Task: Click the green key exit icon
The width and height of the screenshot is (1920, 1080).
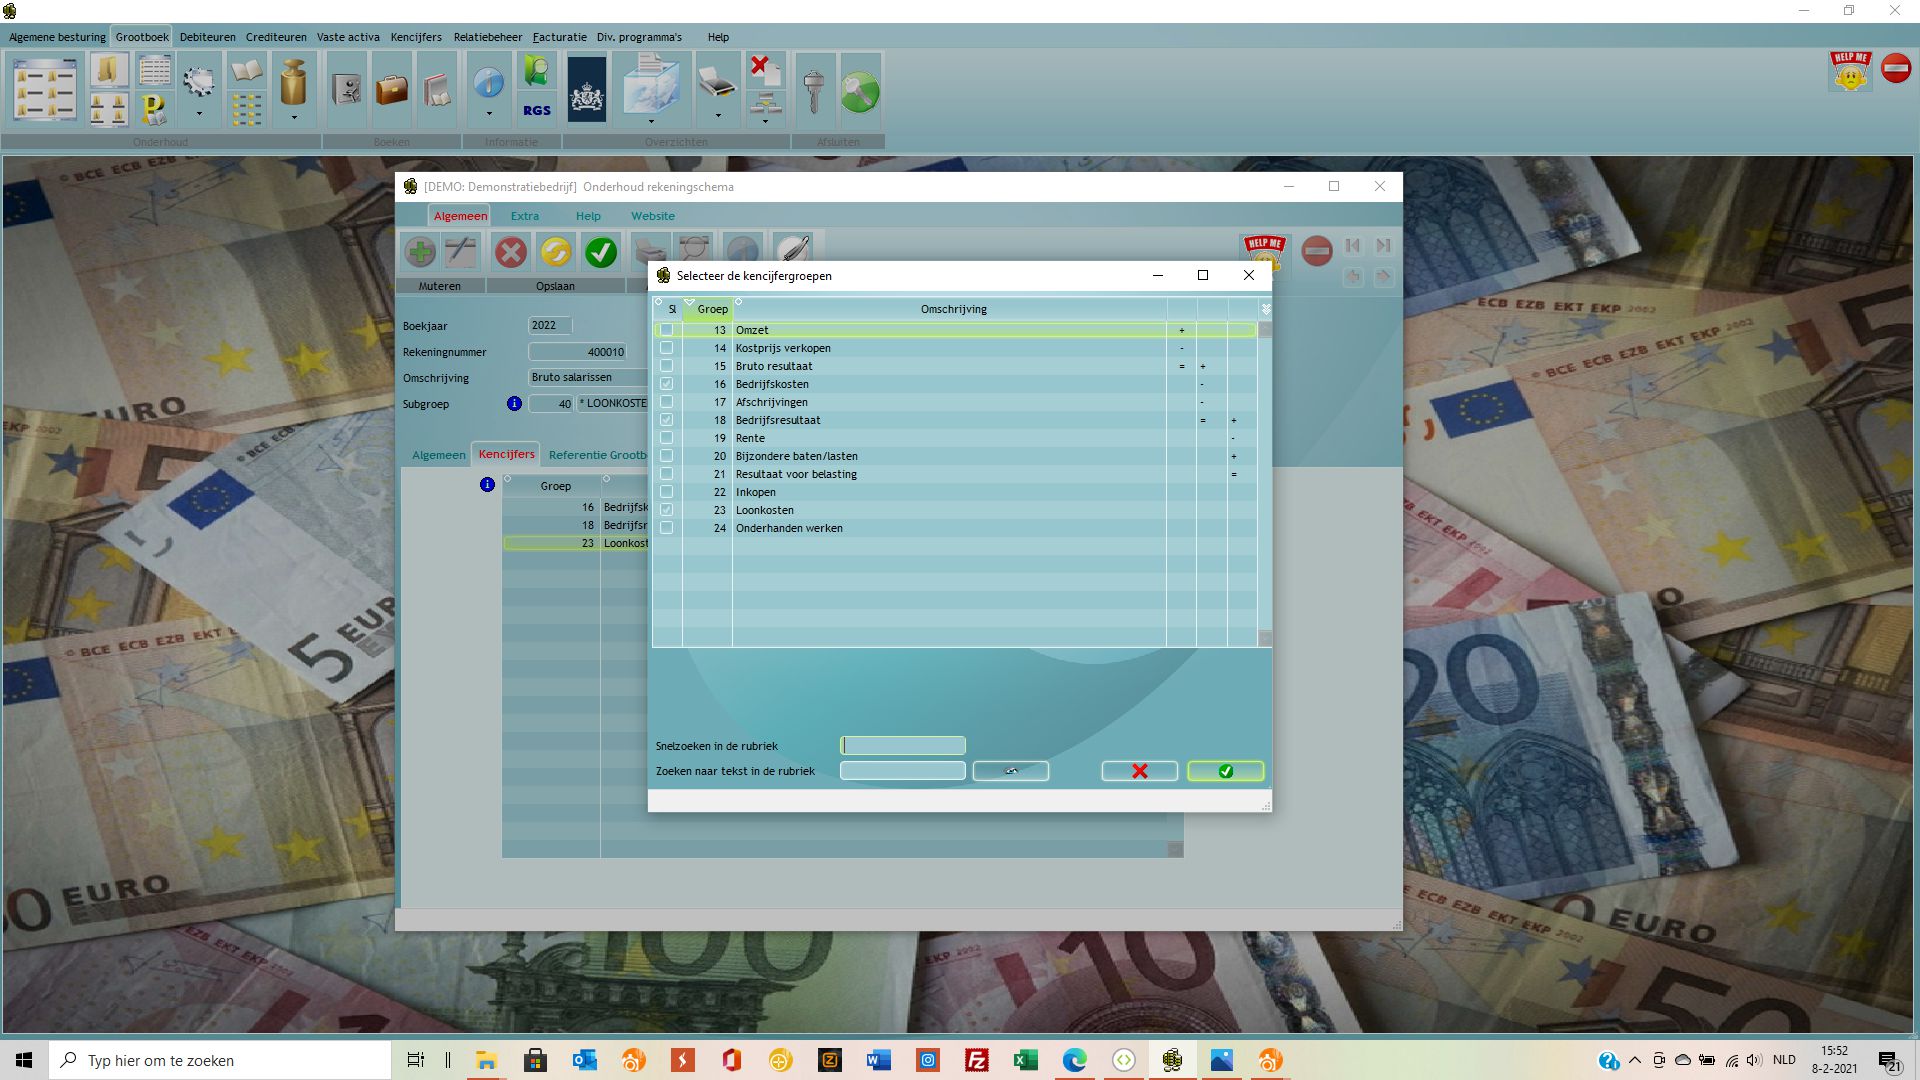Action: point(860,92)
